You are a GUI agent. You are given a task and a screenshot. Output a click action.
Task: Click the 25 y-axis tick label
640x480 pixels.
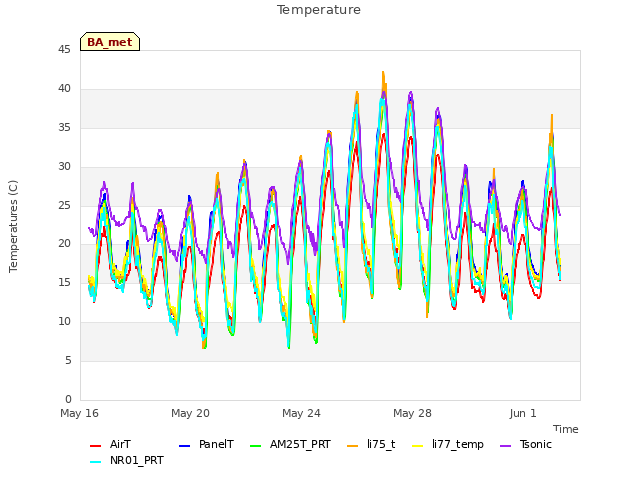(x=64, y=205)
